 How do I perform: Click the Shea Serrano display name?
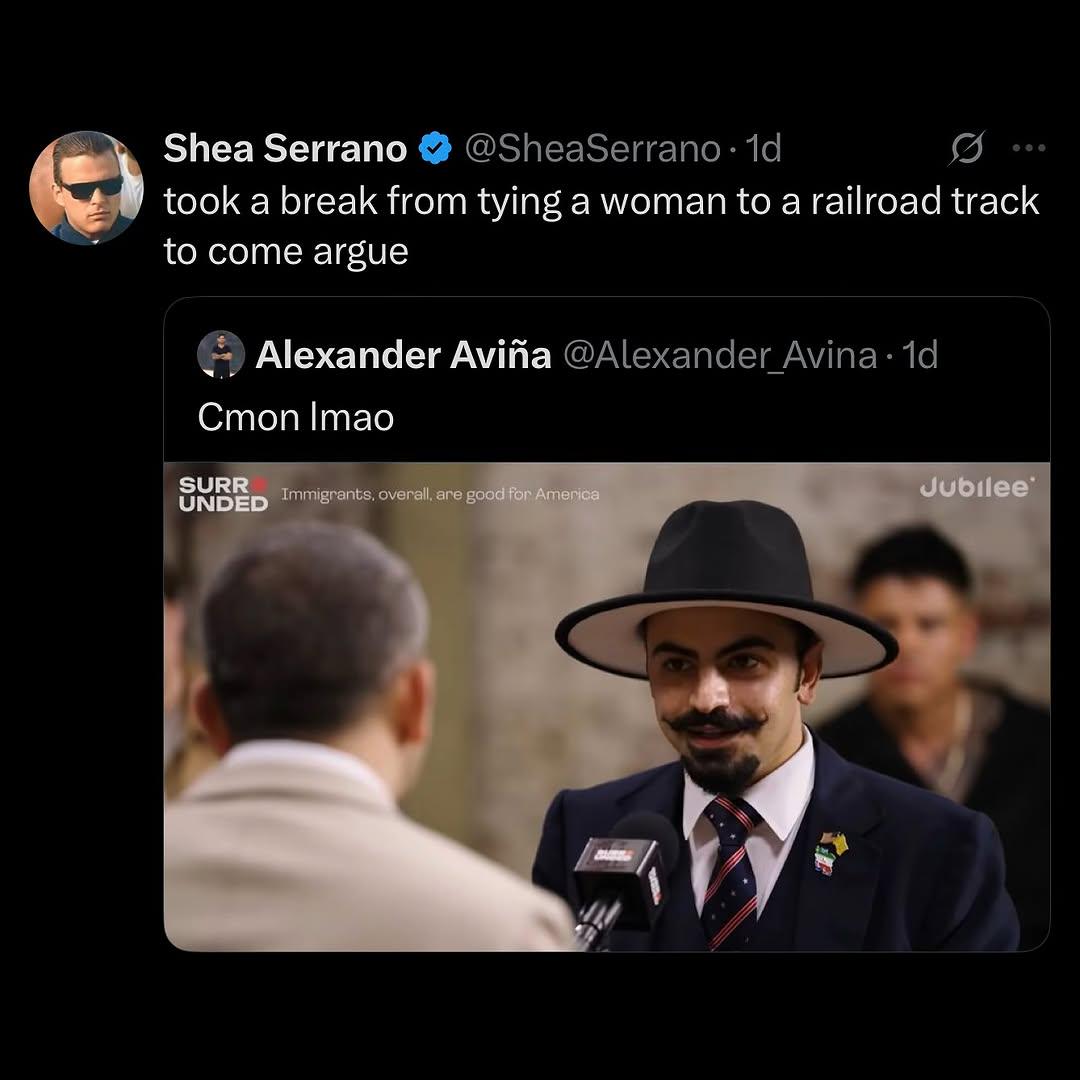pyautogui.click(x=285, y=148)
